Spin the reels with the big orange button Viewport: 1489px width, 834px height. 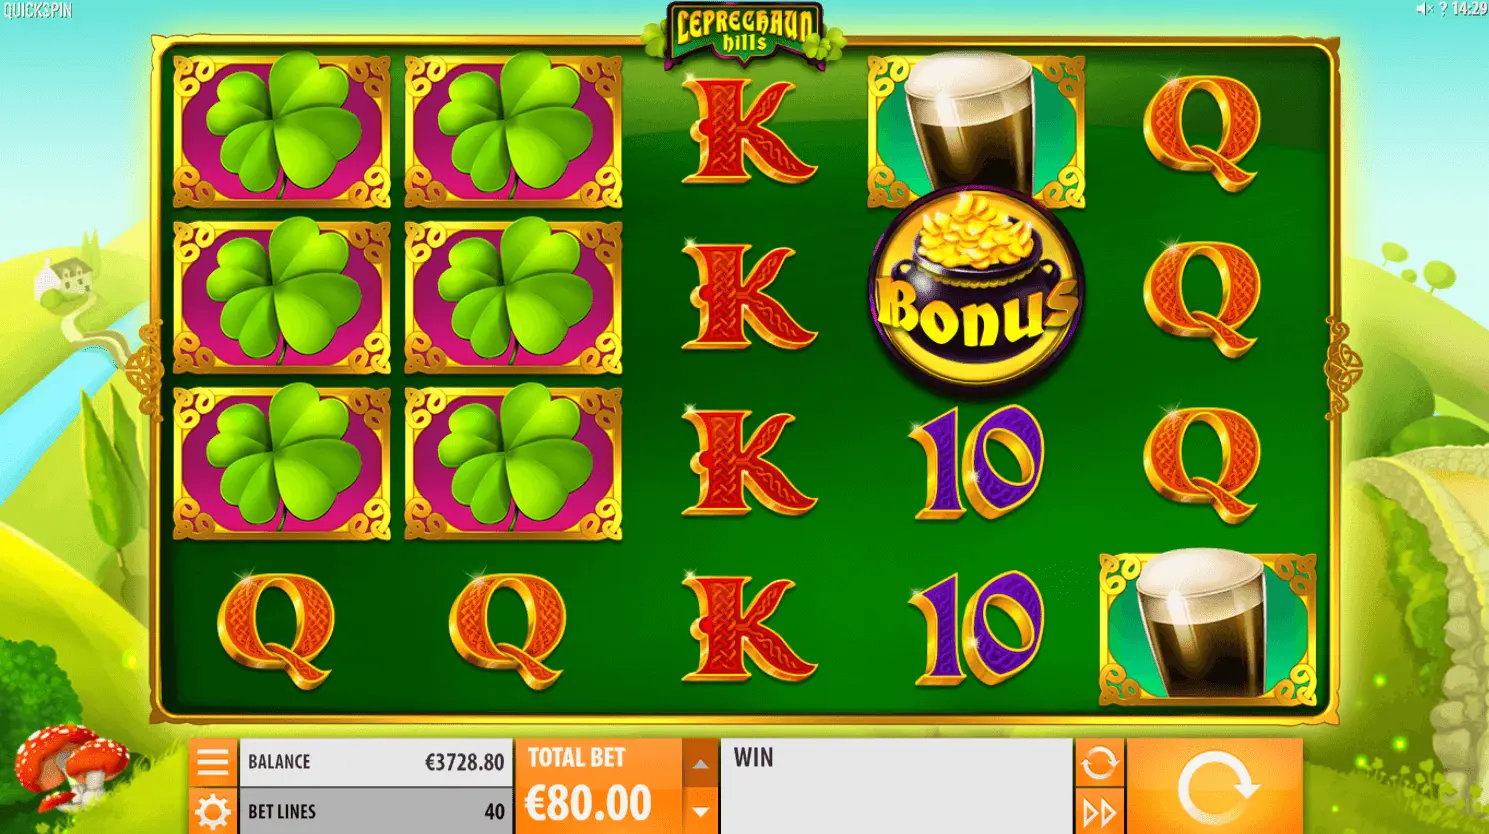point(1215,786)
